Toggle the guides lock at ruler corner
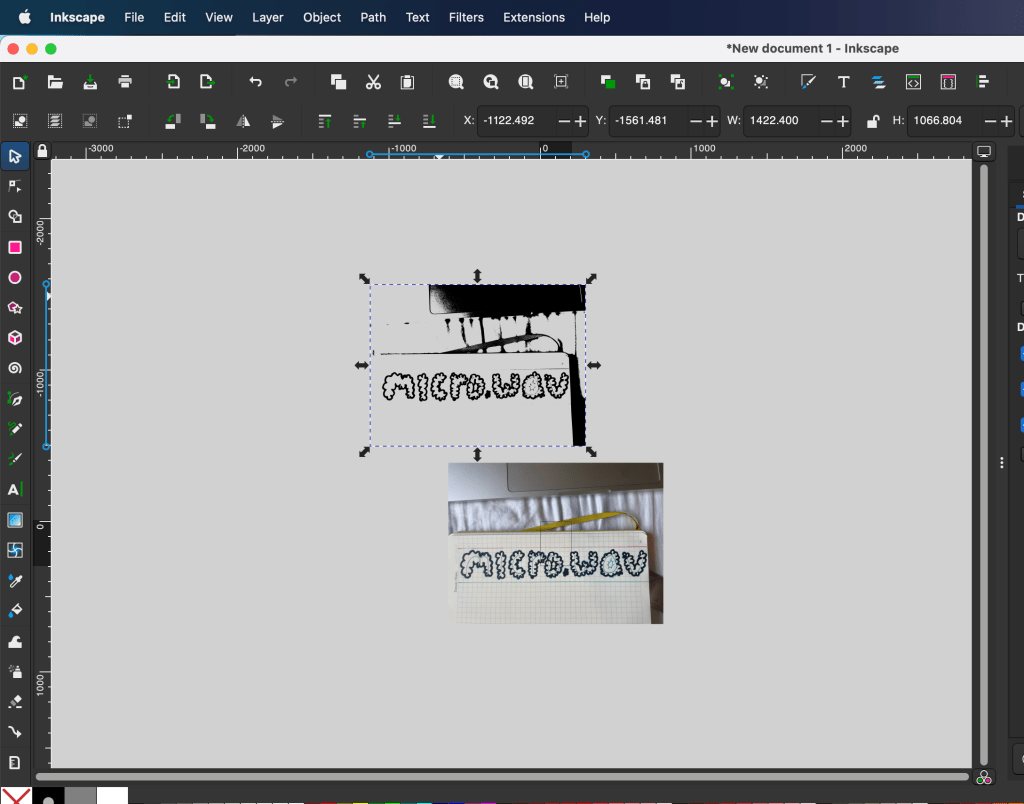1024x804 pixels. coord(42,151)
